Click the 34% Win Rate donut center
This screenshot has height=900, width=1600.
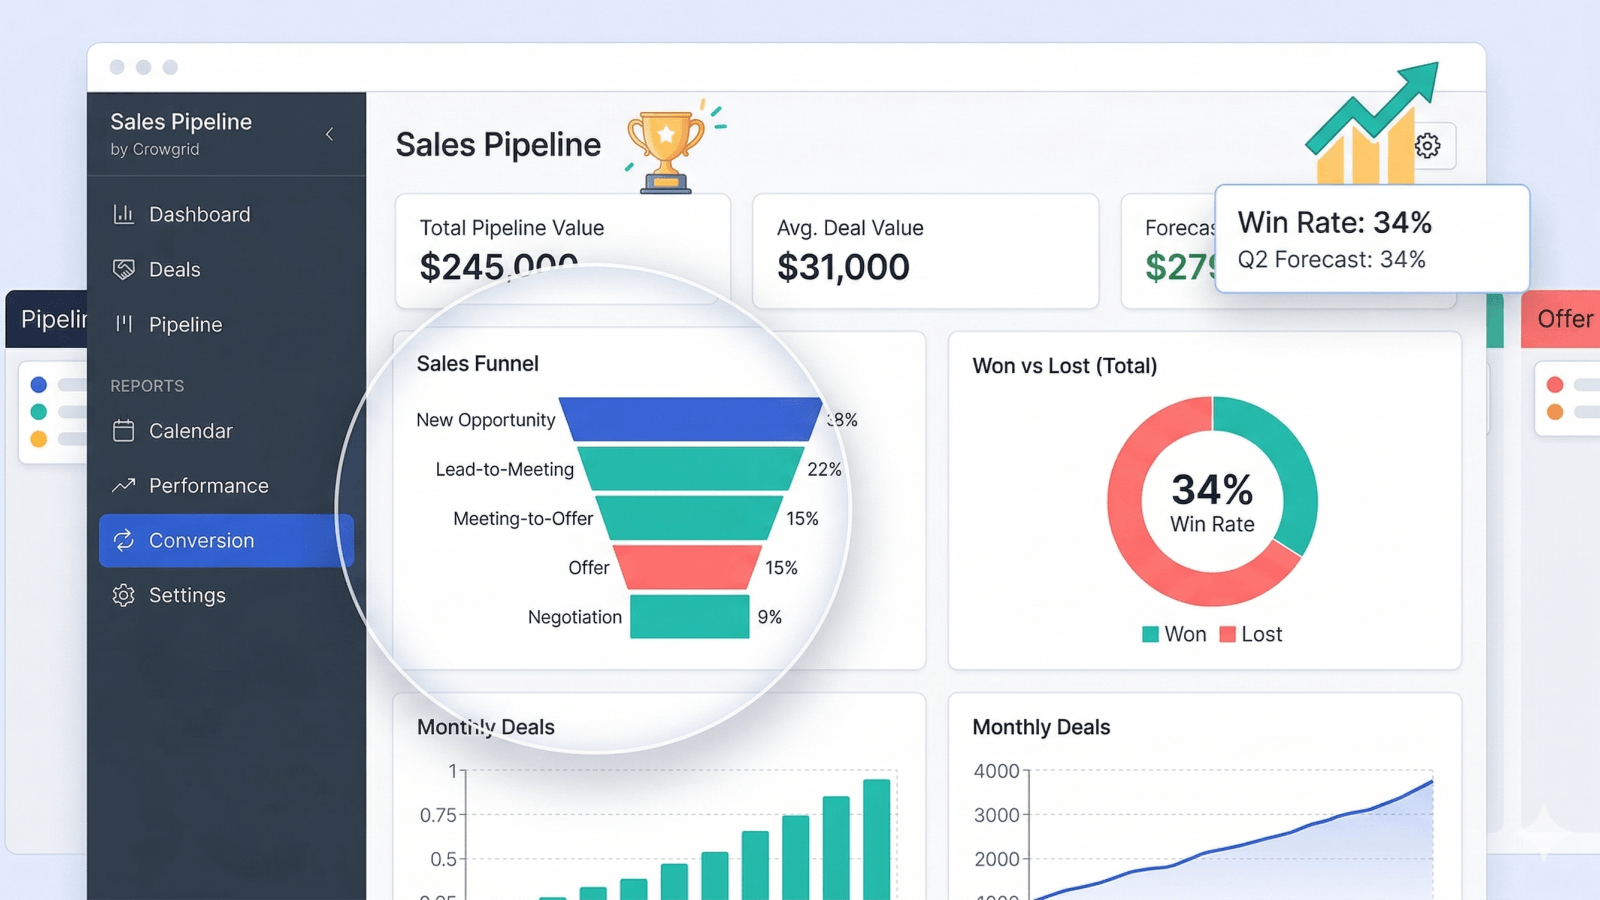pyautogui.click(x=1212, y=502)
